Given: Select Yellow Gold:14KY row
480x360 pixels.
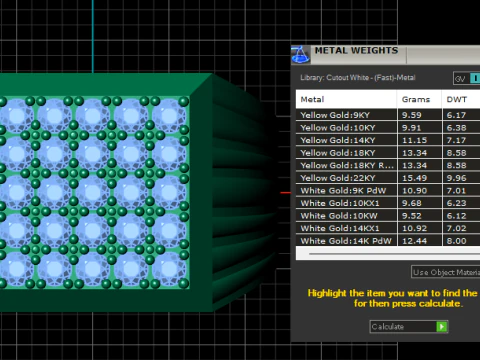Looking at the screenshot, I should [388, 140].
